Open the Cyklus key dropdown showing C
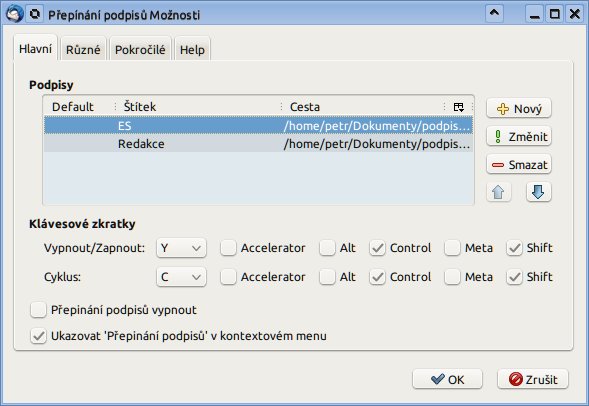 tap(181, 277)
